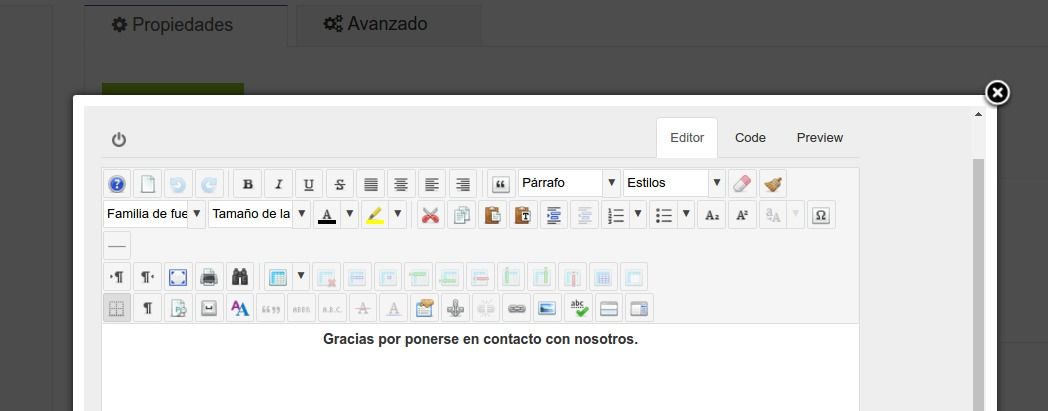Viewport: 1048px width, 411px height.
Task: Apply the yellow highlight color
Action: pos(375,215)
